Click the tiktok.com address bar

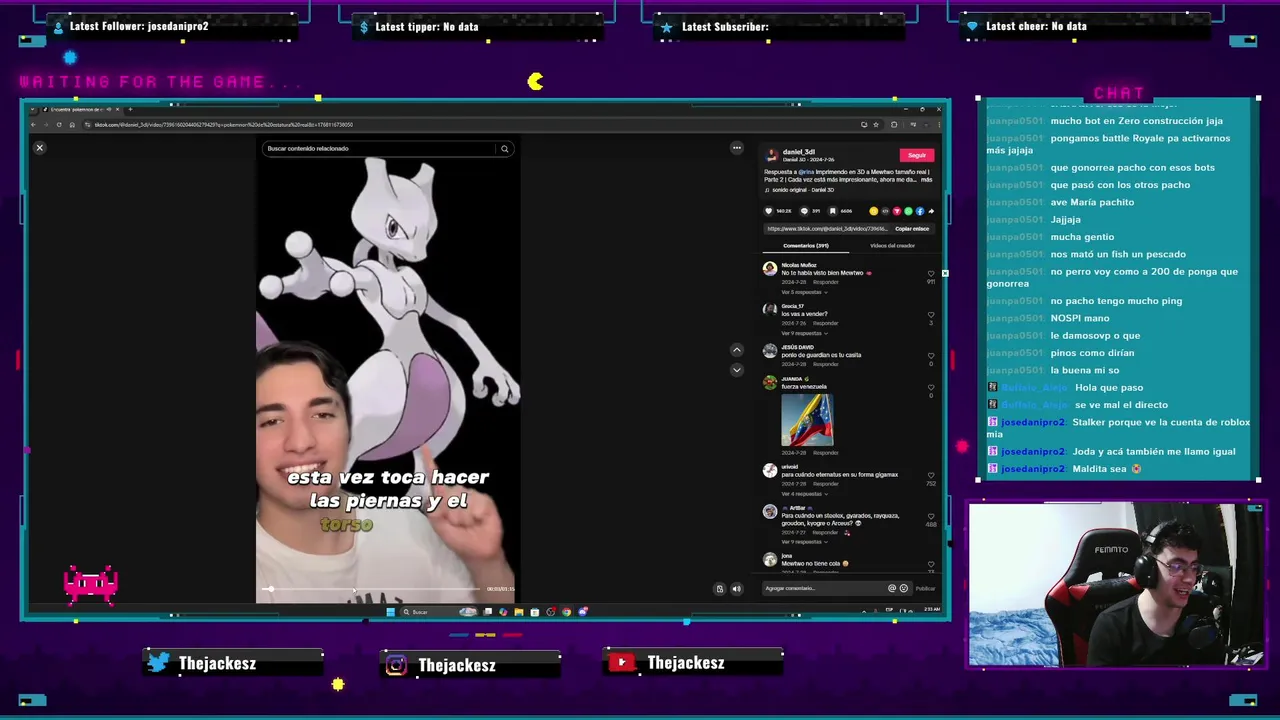(470, 125)
